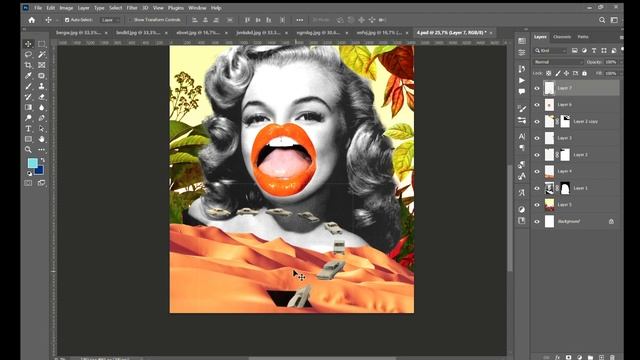Hide Layer 2 copy visibility eye
This screenshot has height=360, width=640.
(537, 122)
